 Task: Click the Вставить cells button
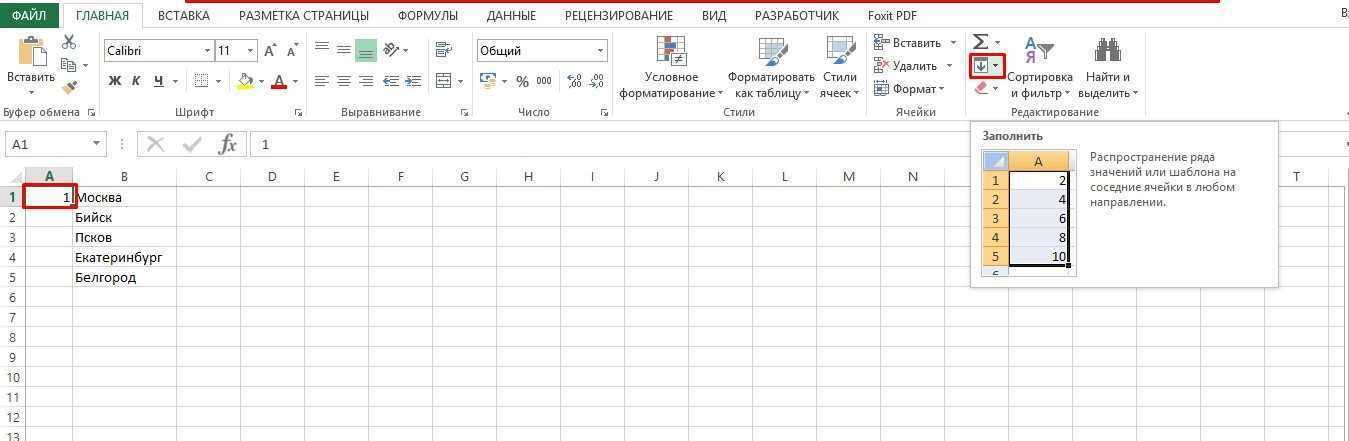(907, 42)
